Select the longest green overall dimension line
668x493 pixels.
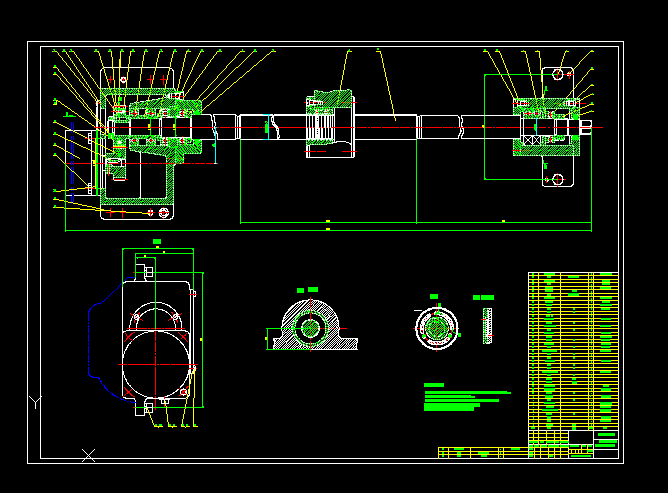point(328,231)
